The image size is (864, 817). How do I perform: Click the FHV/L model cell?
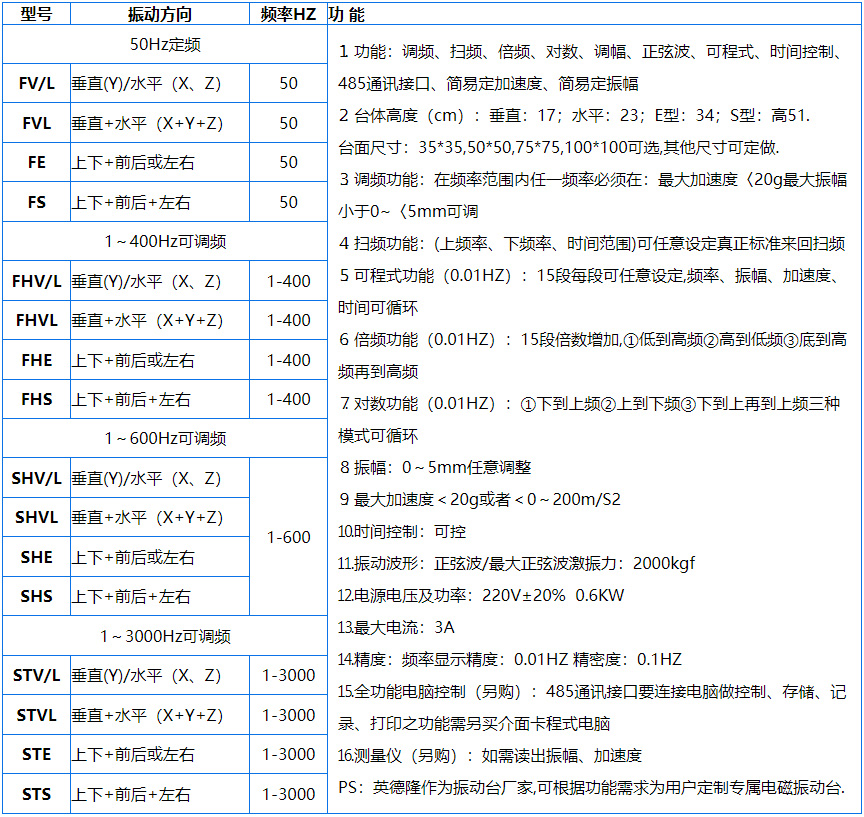click(36, 281)
